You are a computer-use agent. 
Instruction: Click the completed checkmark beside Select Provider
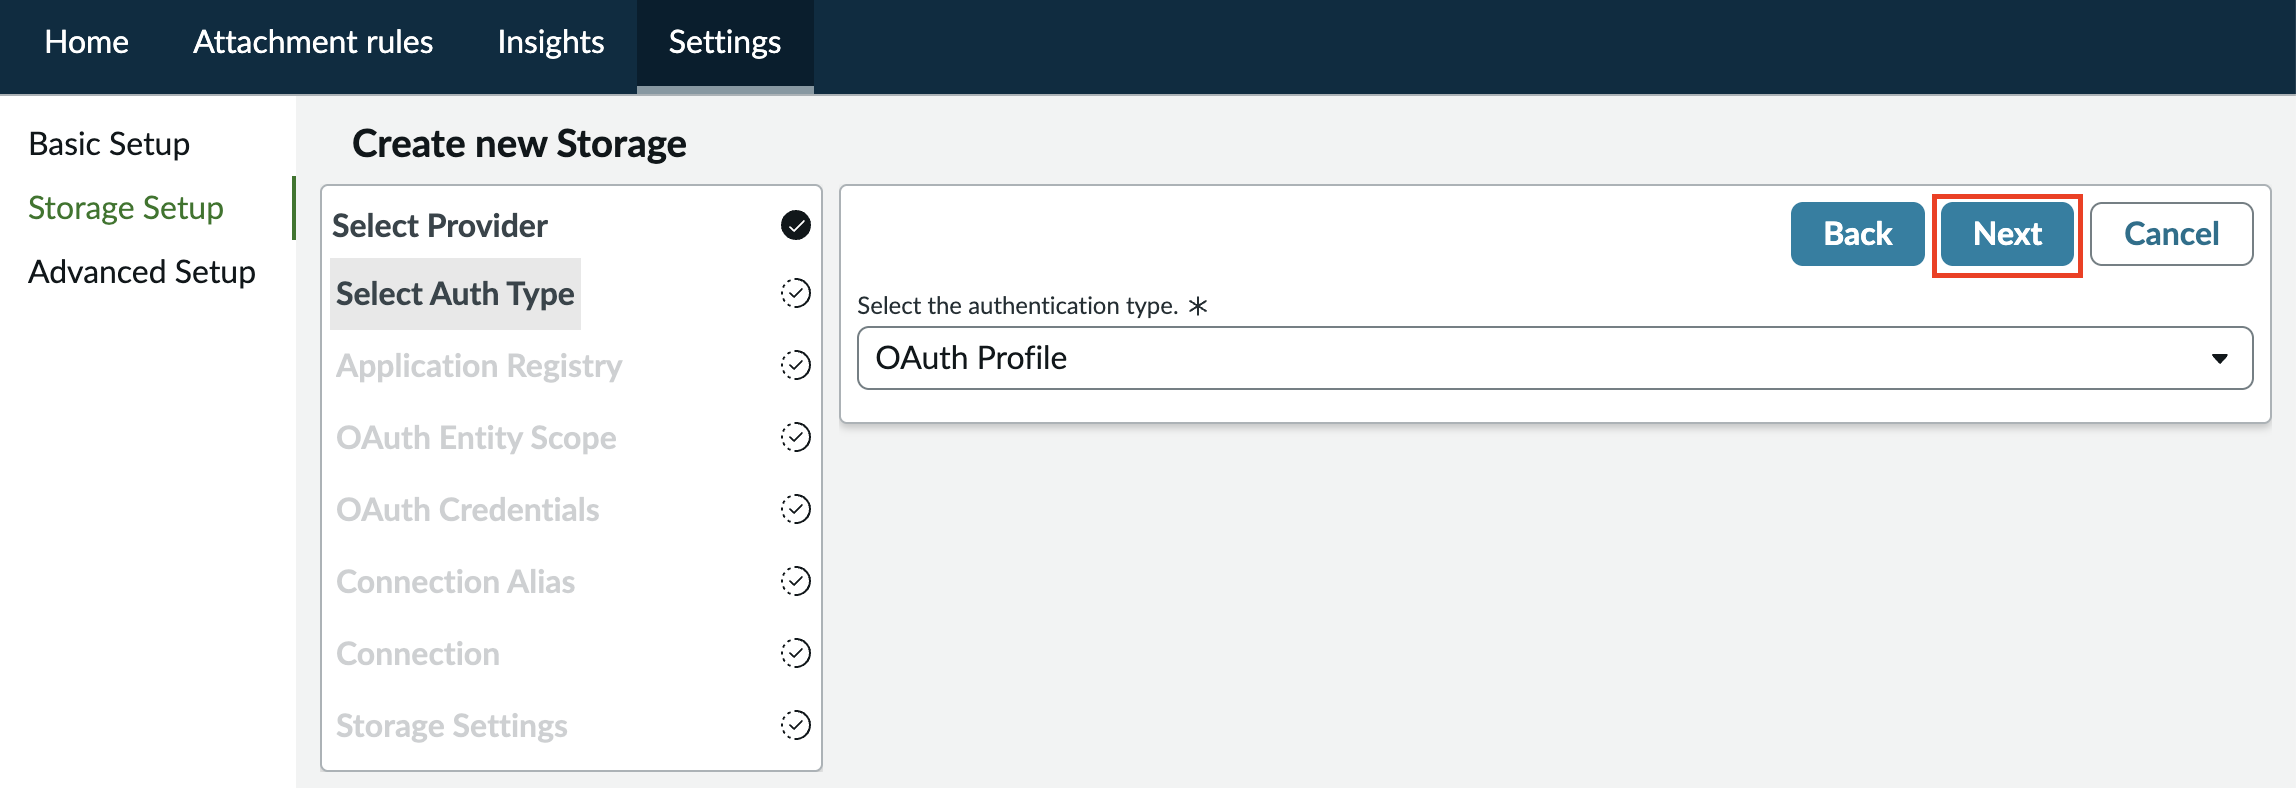coord(796,225)
